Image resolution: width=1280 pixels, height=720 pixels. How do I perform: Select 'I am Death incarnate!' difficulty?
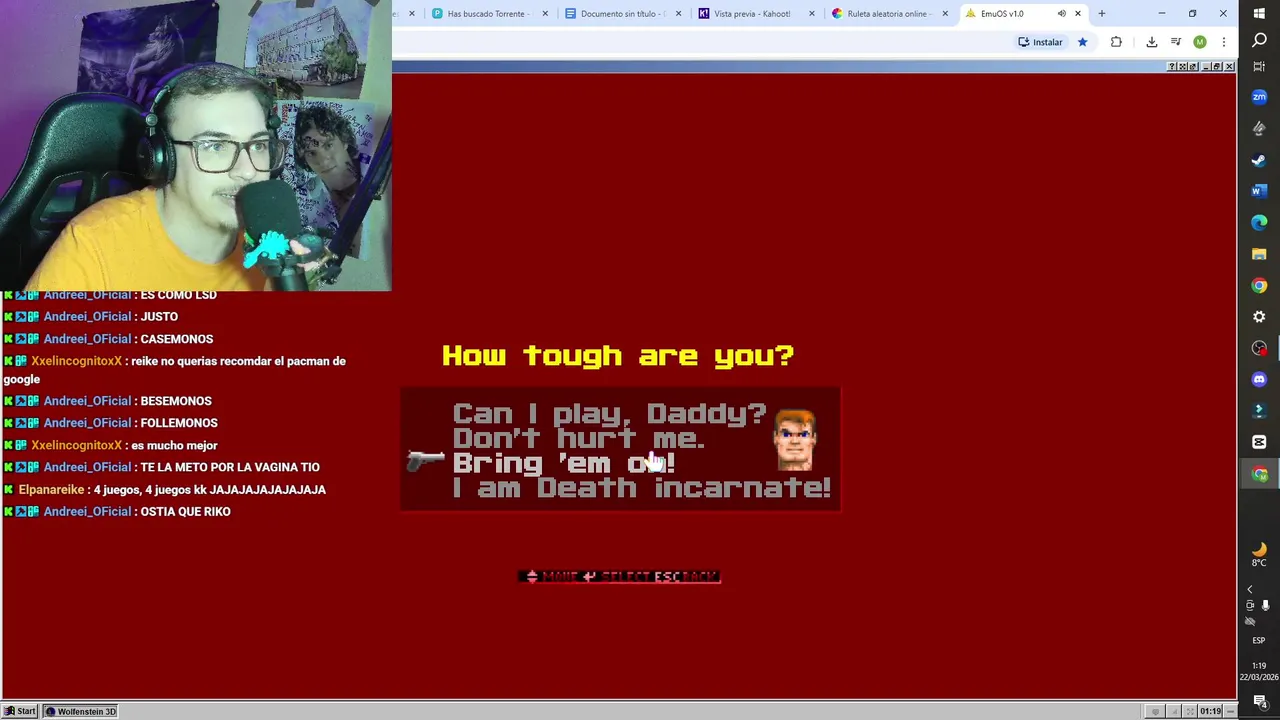pos(641,488)
